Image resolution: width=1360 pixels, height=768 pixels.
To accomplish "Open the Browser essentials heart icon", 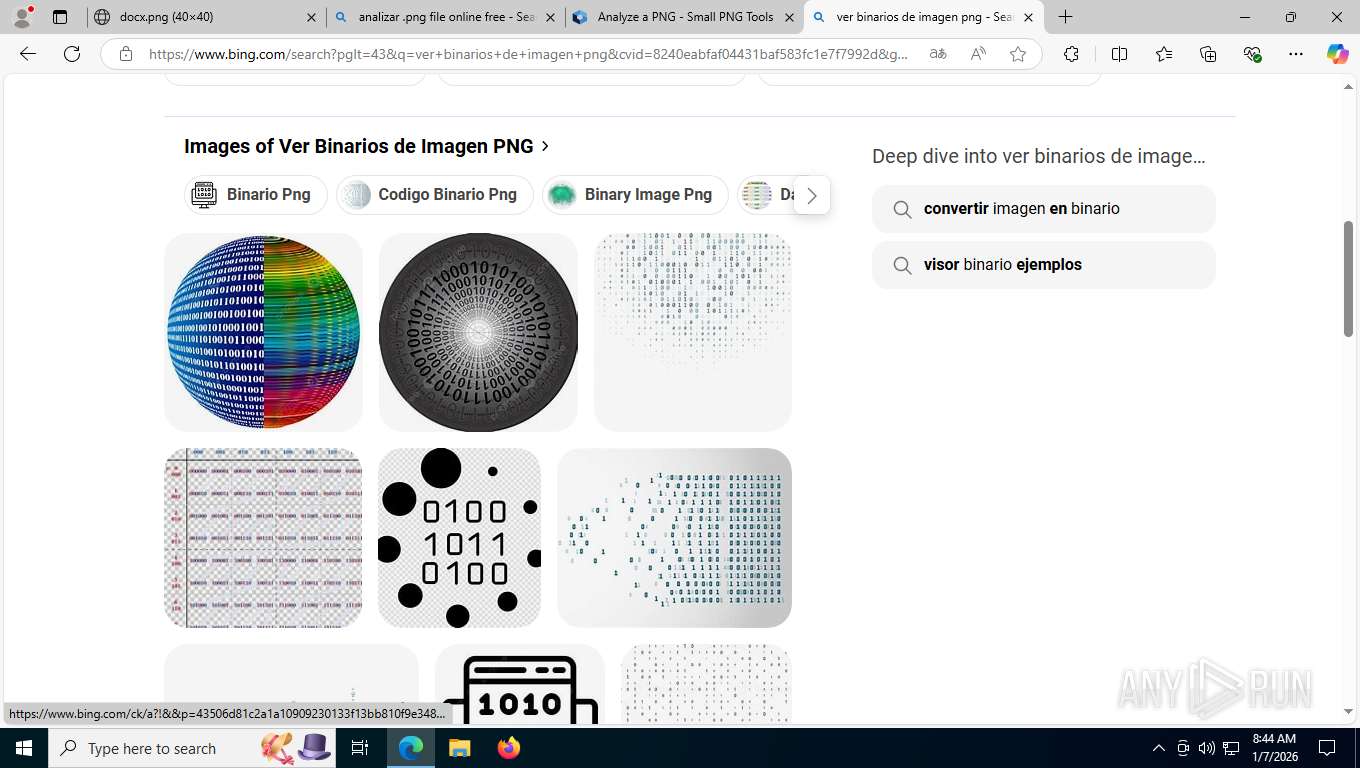I will (1252, 54).
